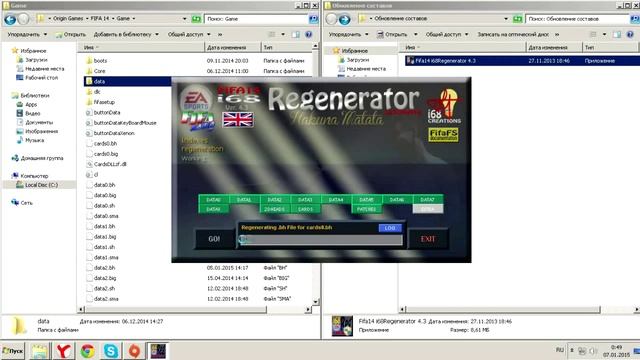Sort by Тип column in Game window
The image size is (640, 360).
click(286, 47)
